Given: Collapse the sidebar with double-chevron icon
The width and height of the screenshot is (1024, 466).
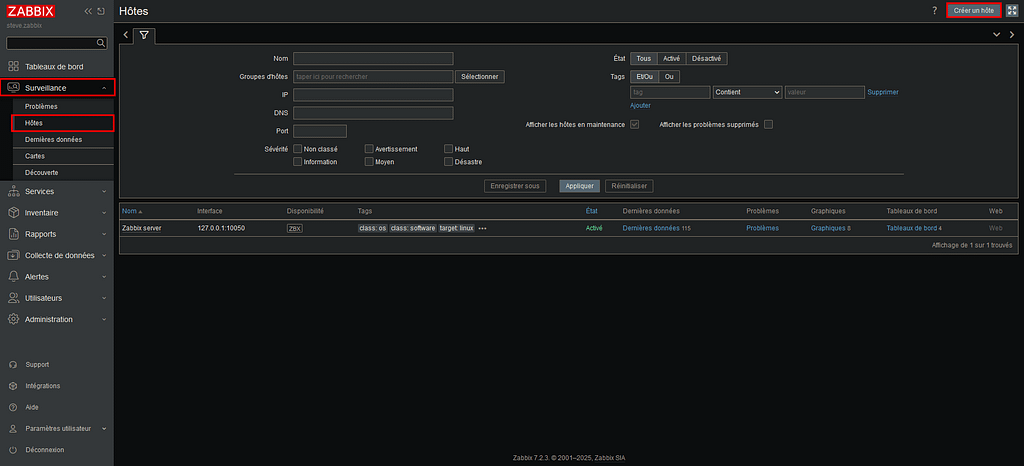Looking at the screenshot, I should pos(89,11).
